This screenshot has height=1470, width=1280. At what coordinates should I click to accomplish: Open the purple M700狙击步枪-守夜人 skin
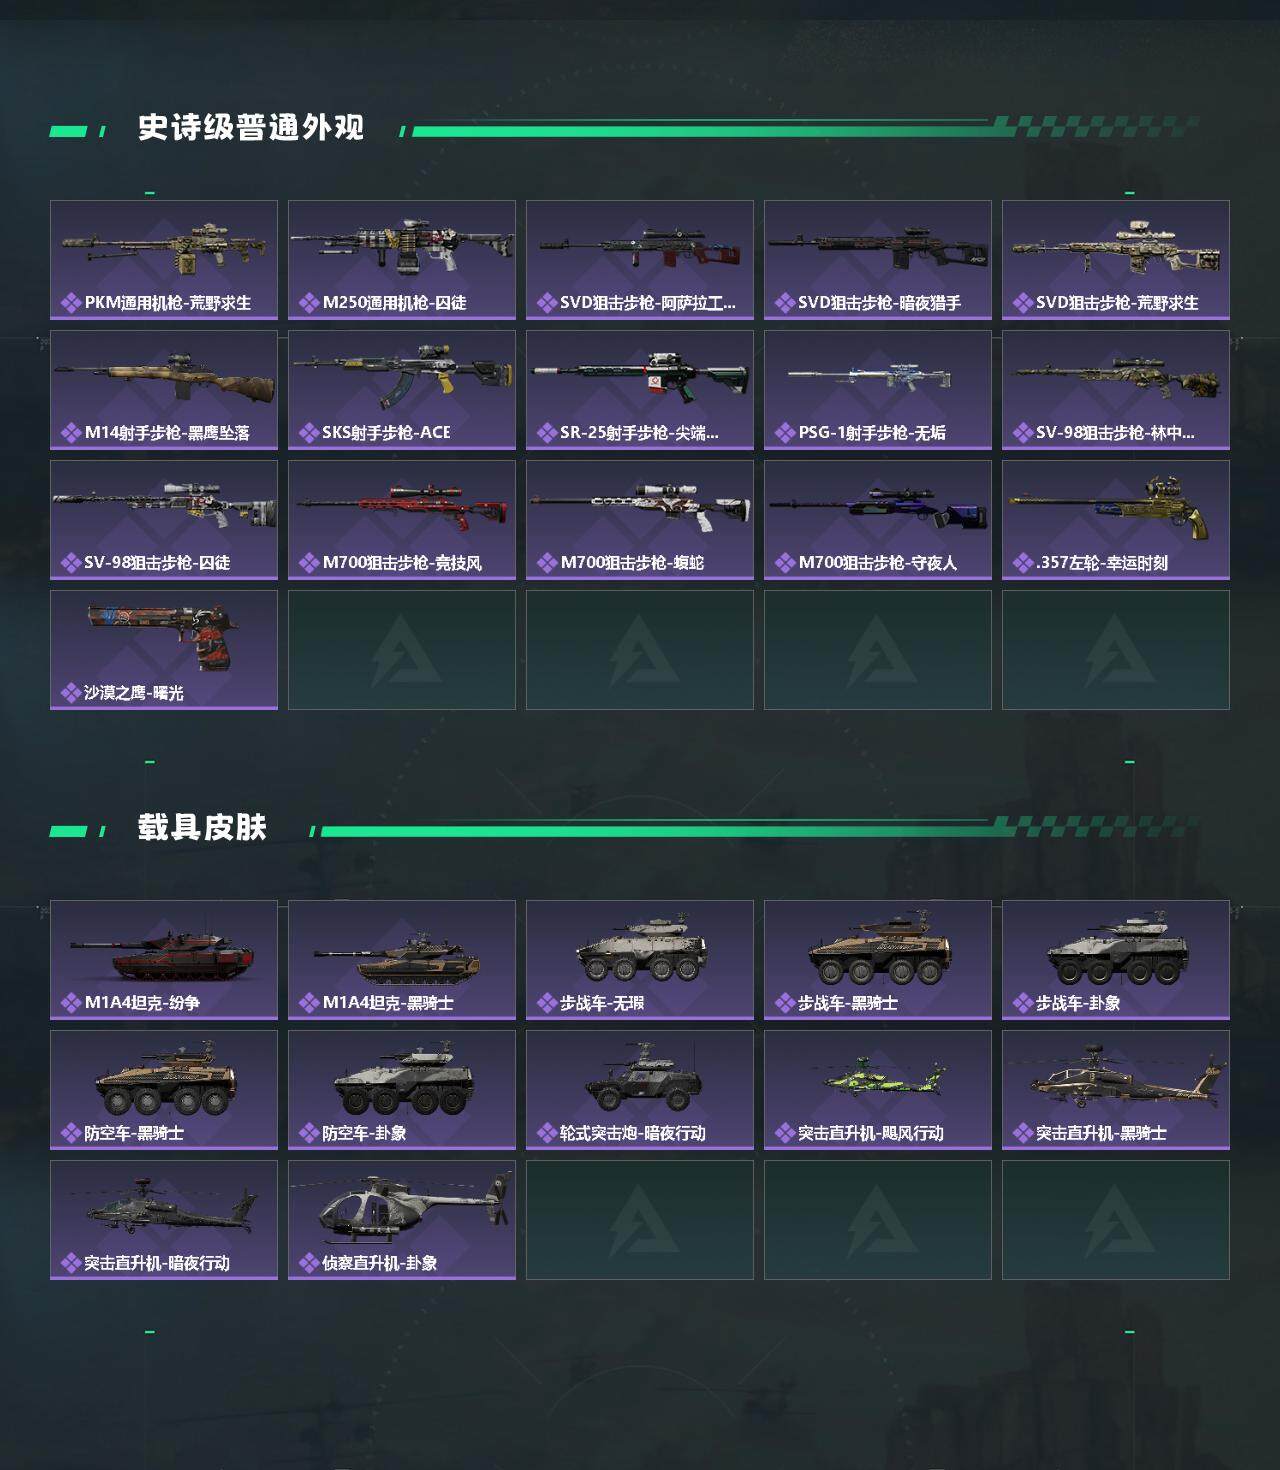[878, 520]
